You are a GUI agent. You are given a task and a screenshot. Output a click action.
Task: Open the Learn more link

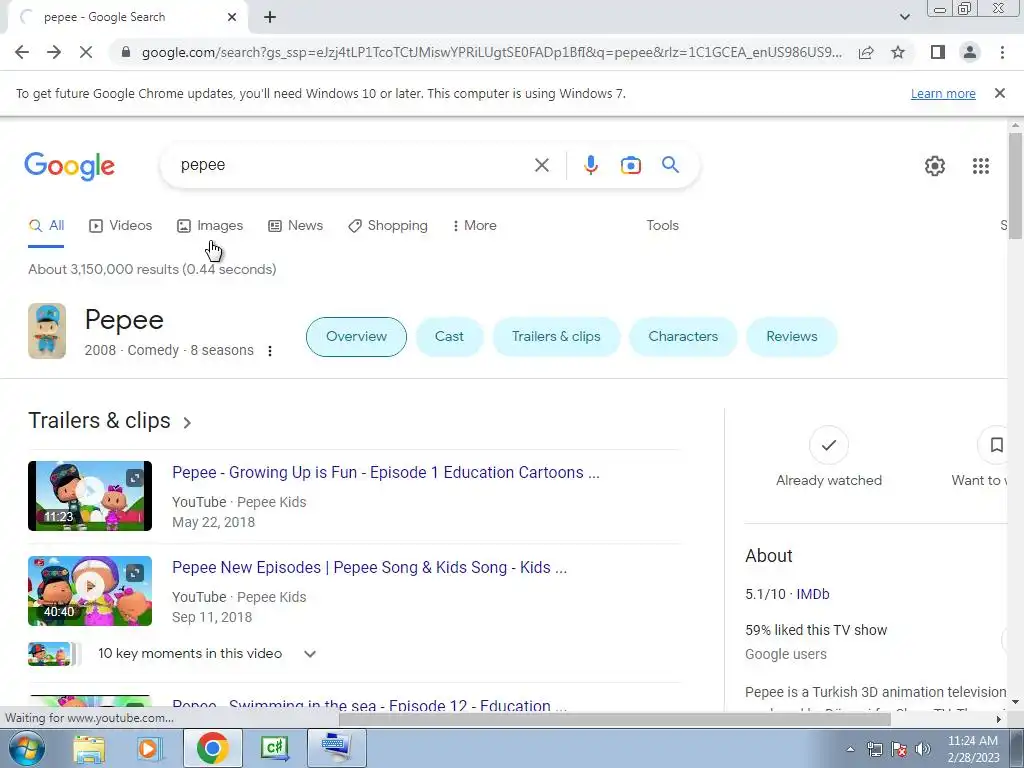pyautogui.click(x=943, y=93)
